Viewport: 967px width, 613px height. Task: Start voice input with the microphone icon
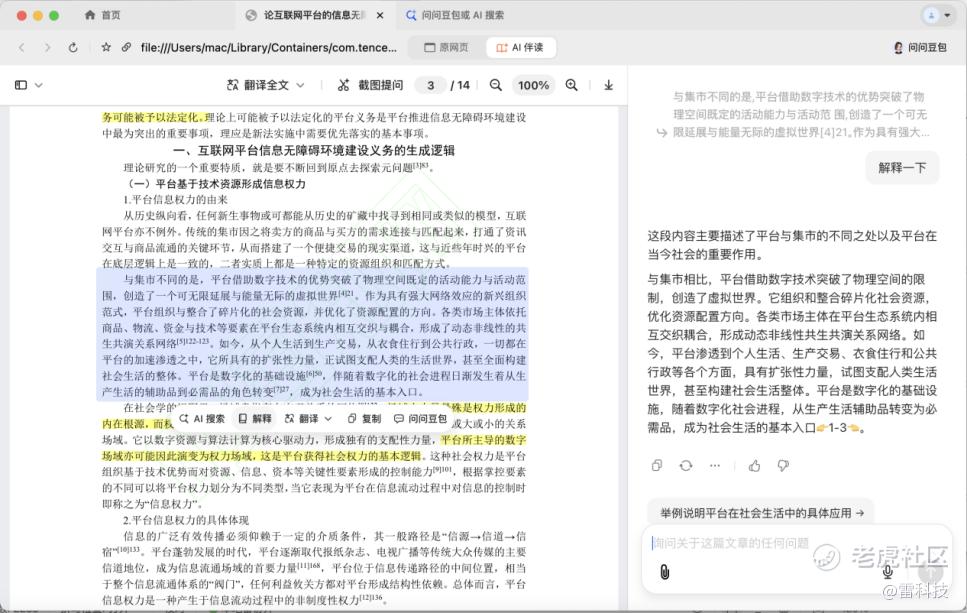(888, 572)
